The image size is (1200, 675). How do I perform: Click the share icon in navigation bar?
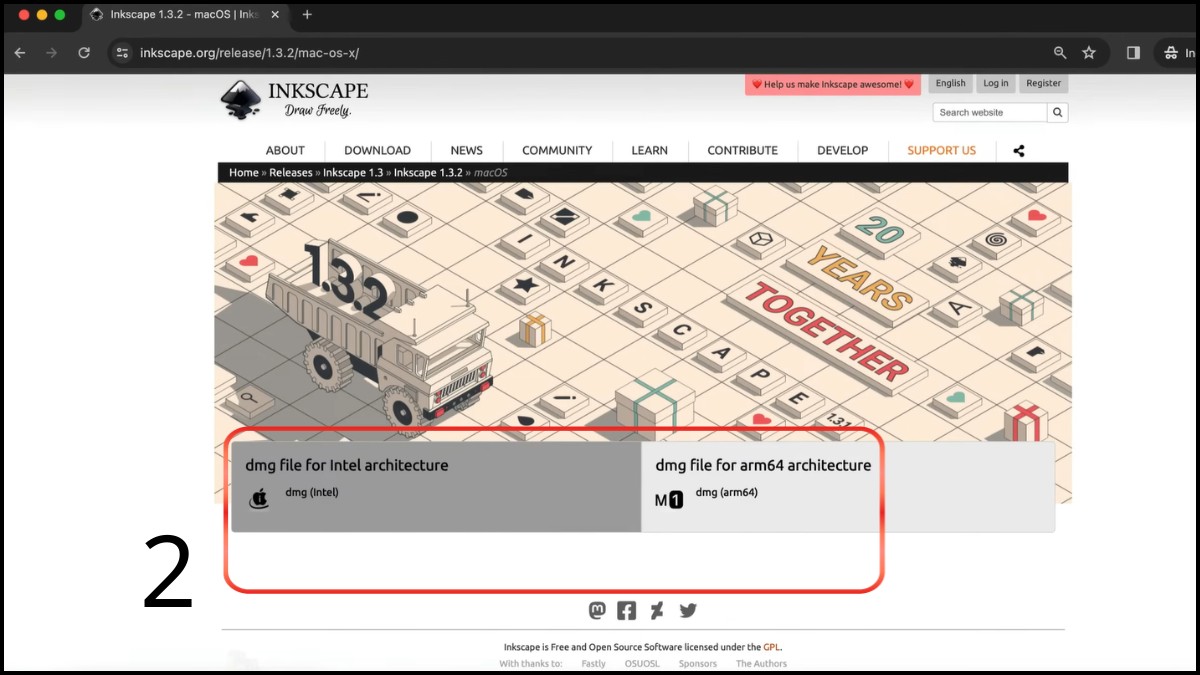[1019, 151]
